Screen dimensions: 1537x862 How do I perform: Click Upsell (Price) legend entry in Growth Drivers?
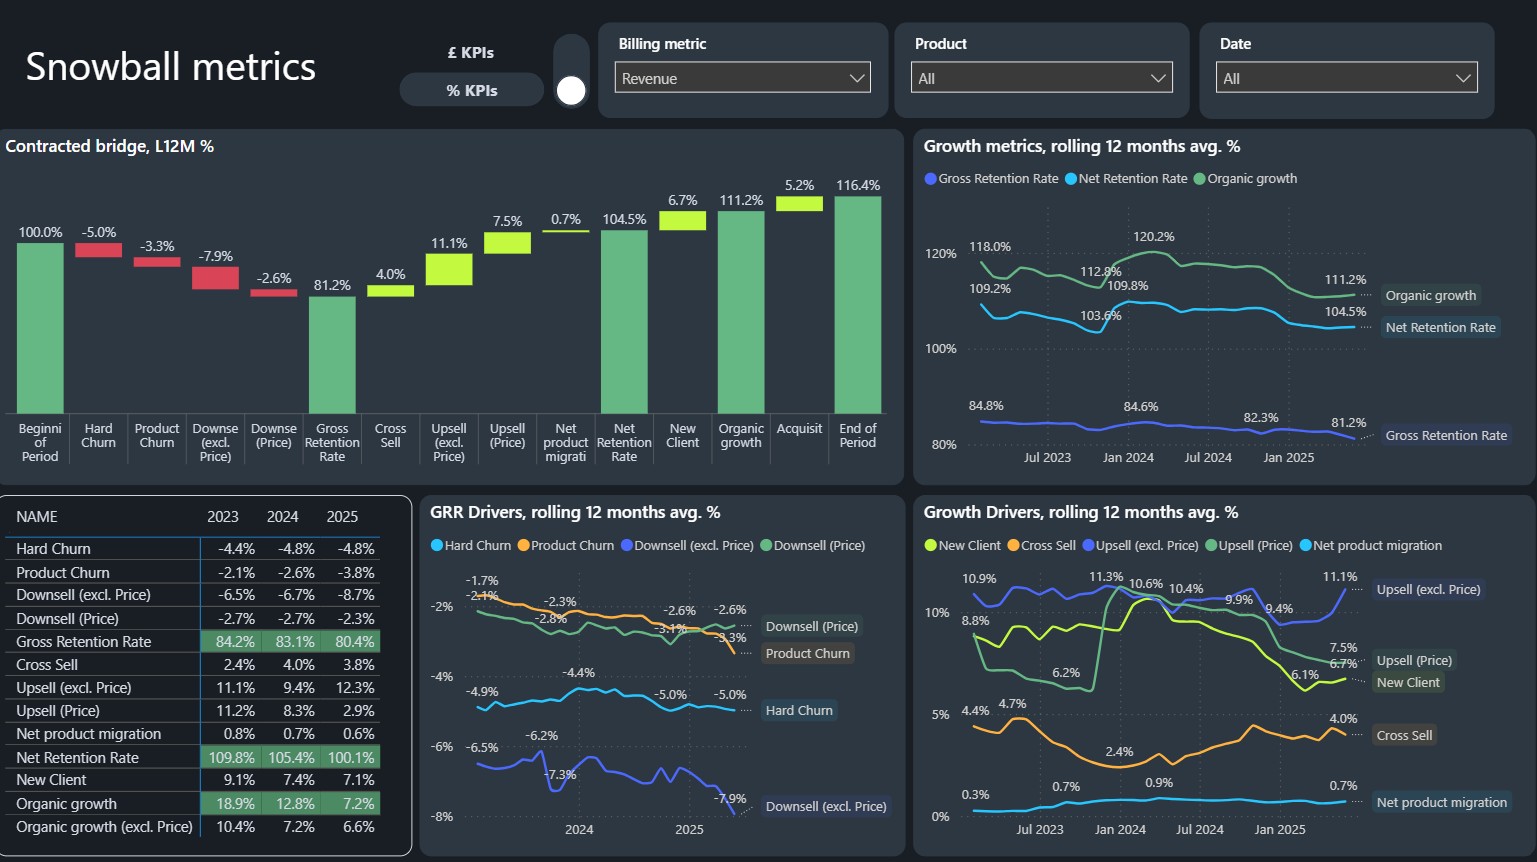[1249, 546]
